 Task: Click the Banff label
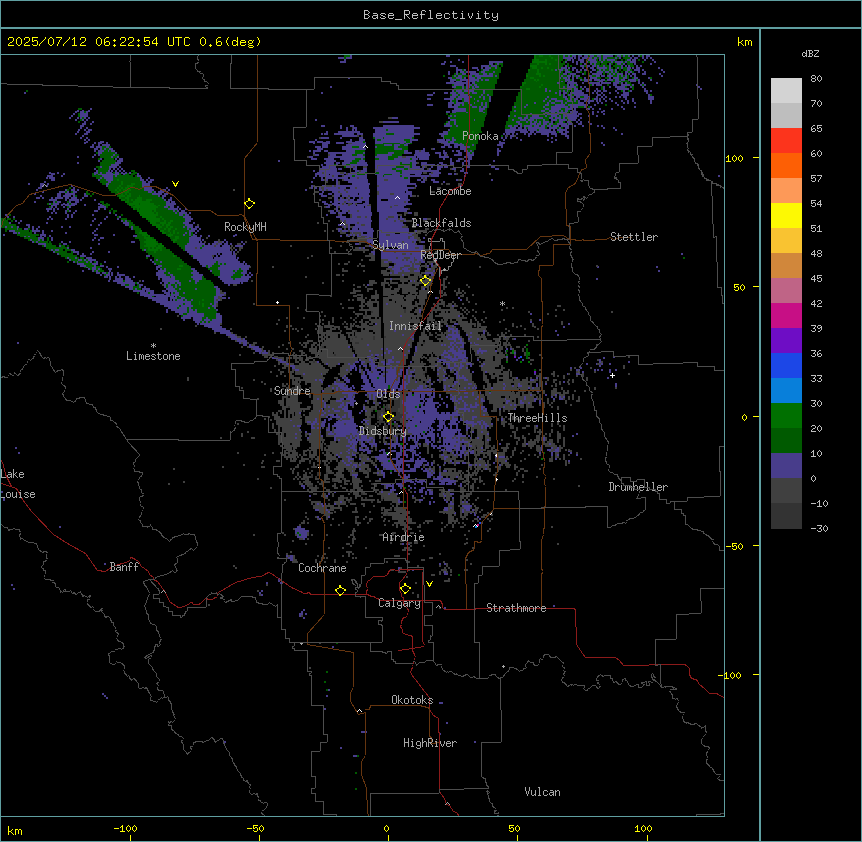[x=124, y=567]
